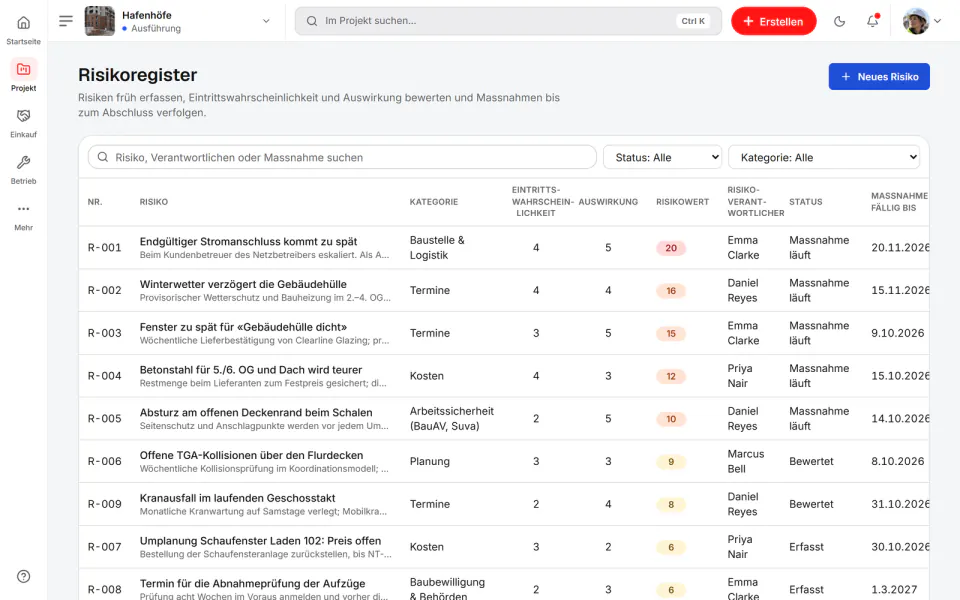Image resolution: width=960 pixels, height=600 pixels.
Task: Click 'Planung' category in R-006 row
Action: (430, 461)
